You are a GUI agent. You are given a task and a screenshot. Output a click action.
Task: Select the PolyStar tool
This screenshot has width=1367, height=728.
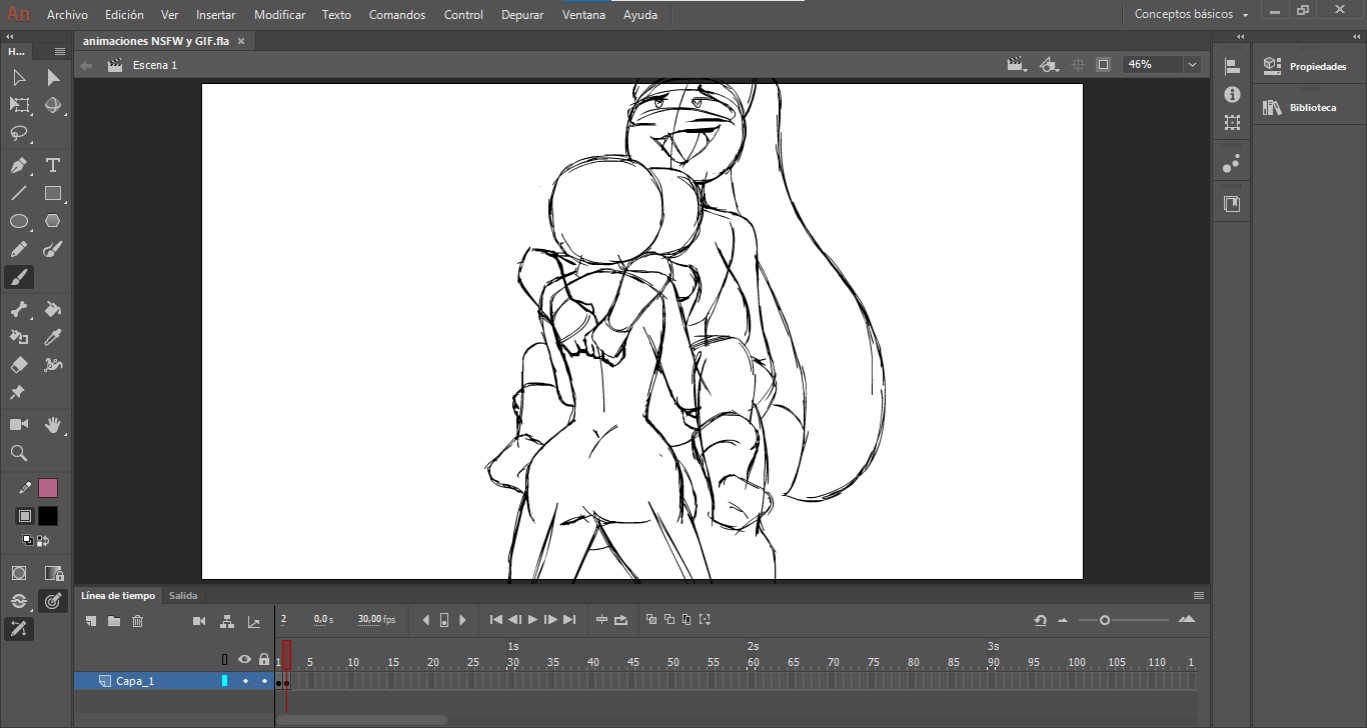click(x=53, y=221)
